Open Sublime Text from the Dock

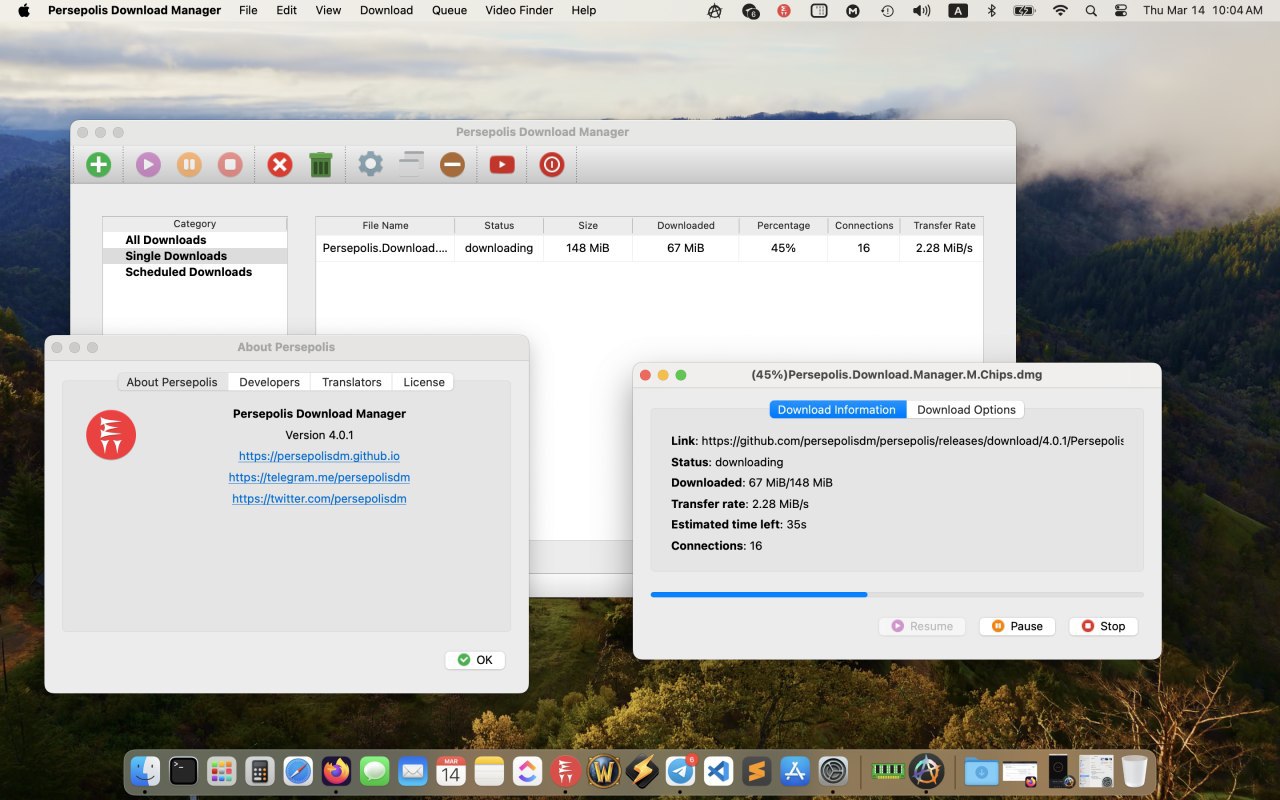coord(757,771)
